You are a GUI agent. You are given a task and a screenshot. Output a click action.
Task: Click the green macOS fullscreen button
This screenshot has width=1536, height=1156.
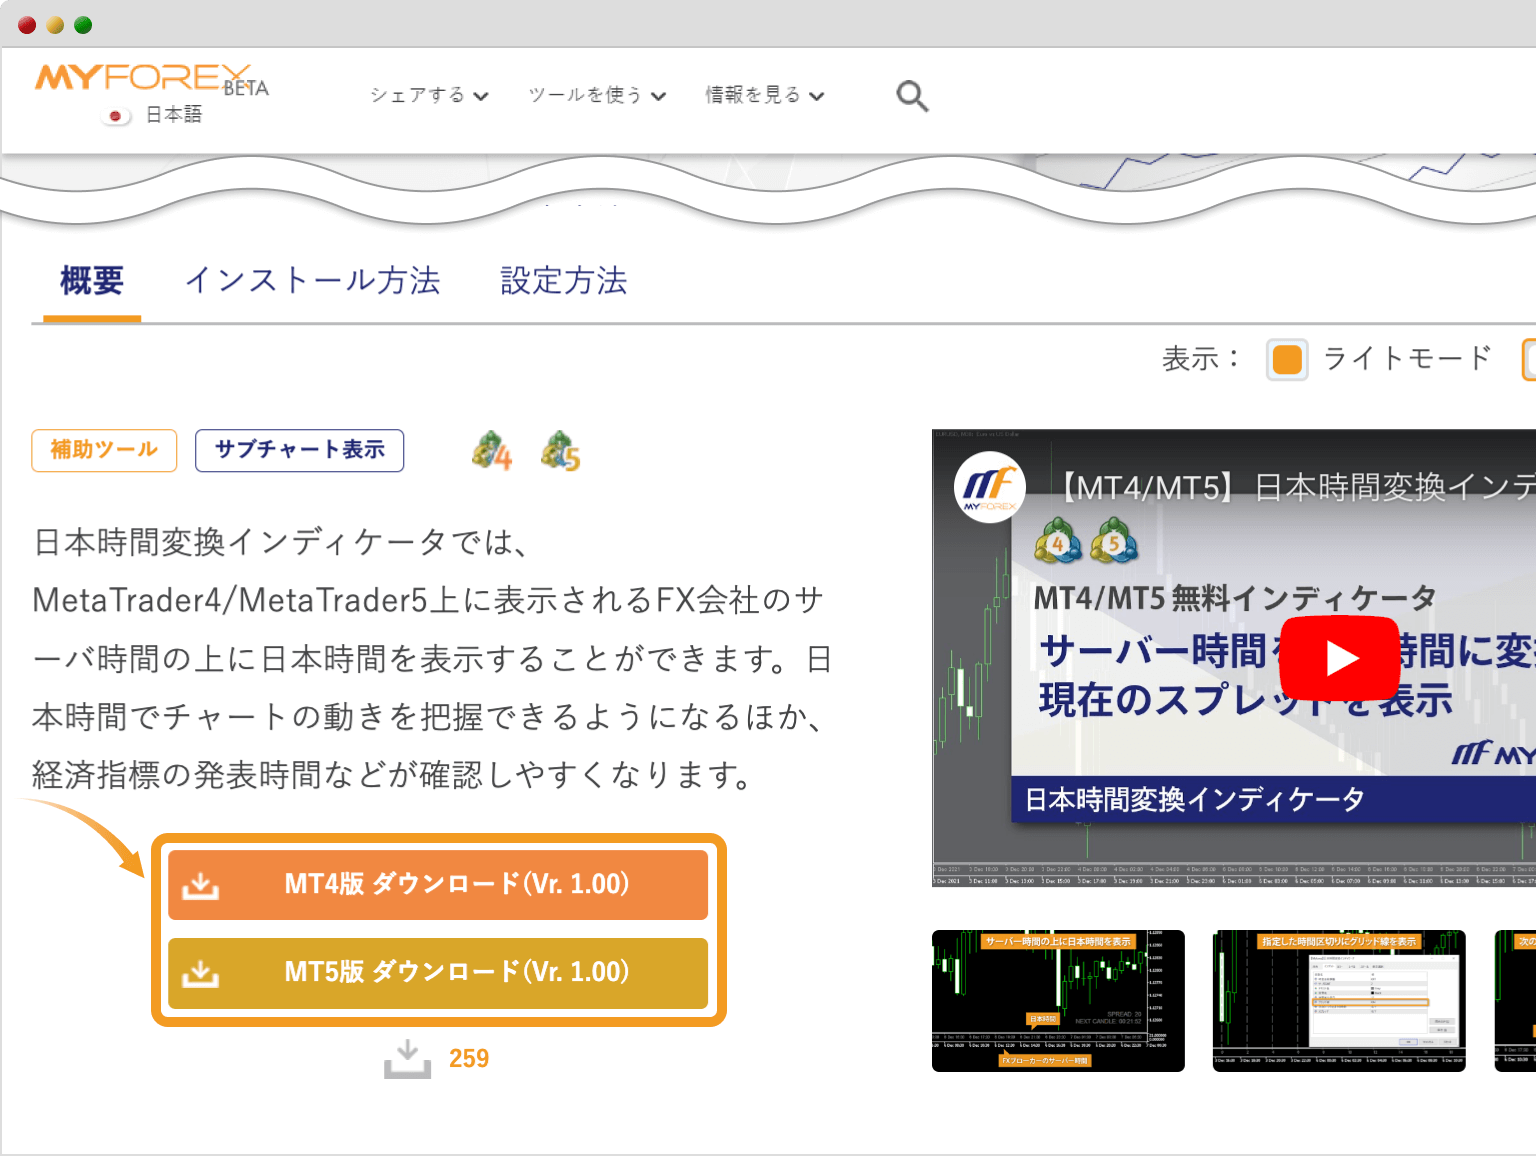pos(83,25)
